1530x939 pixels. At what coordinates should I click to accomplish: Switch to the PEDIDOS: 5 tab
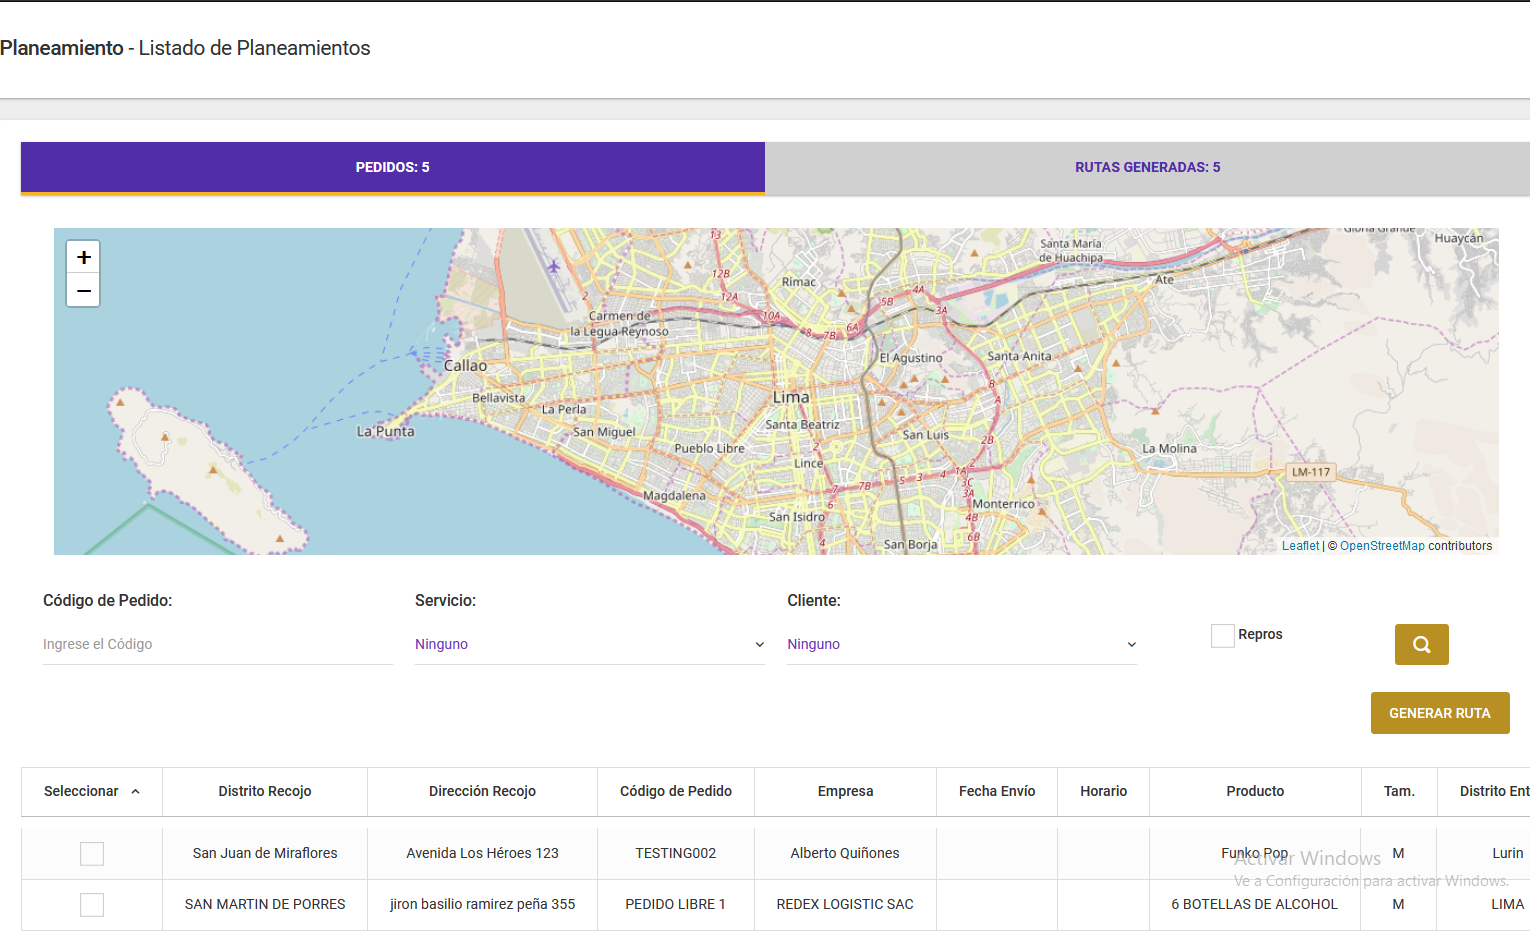[392, 168]
